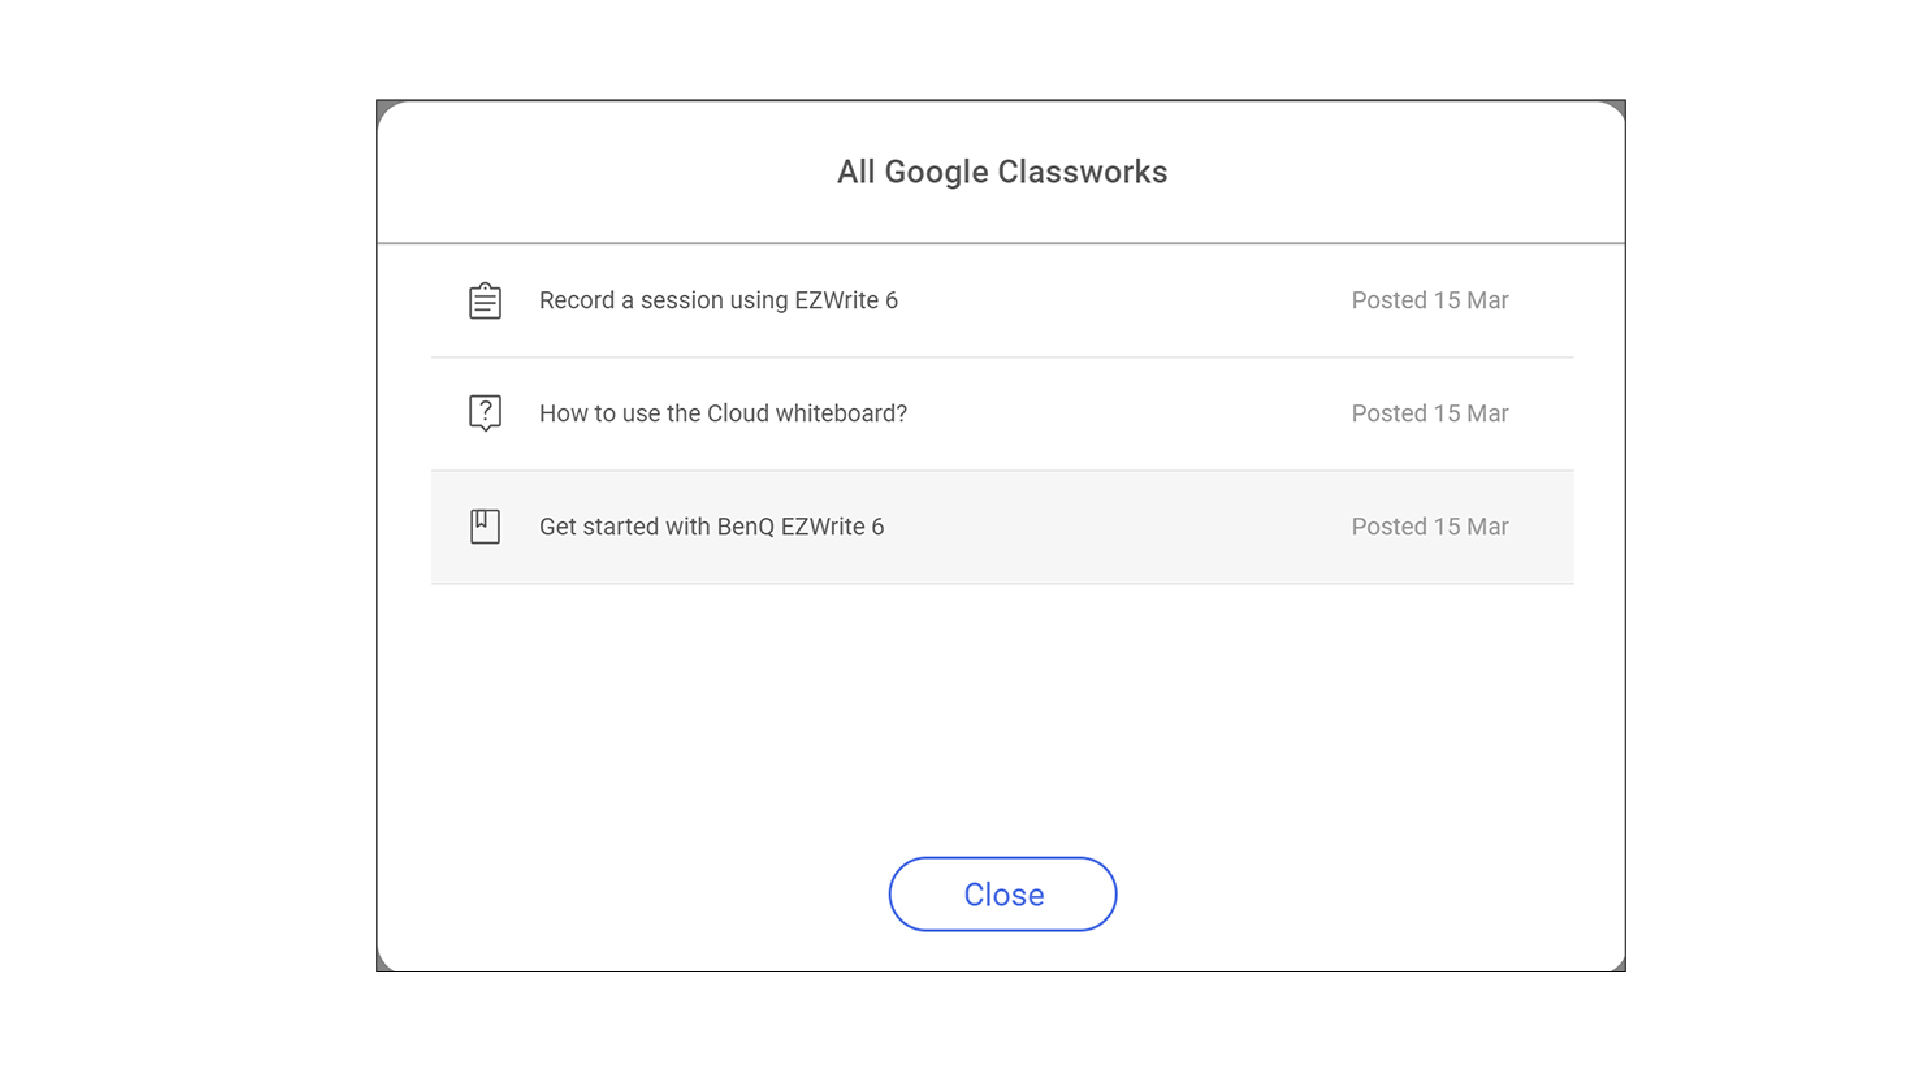Click the "All Google Classworks" heading
The width and height of the screenshot is (1921, 1077).
click(1002, 172)
